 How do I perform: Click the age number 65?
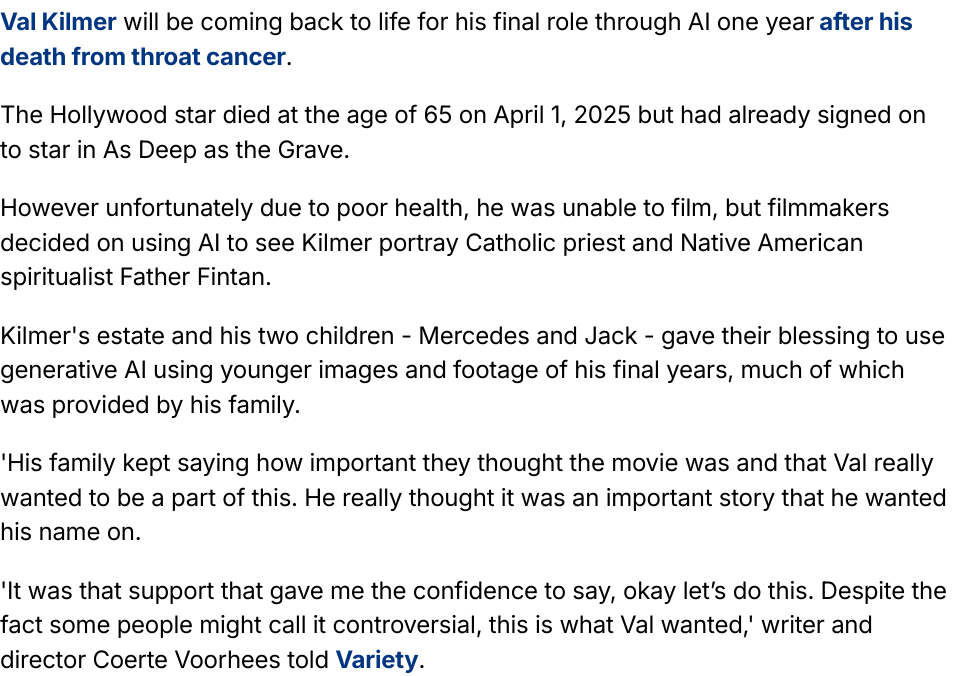pyautogui.click(x=437, y=115)
